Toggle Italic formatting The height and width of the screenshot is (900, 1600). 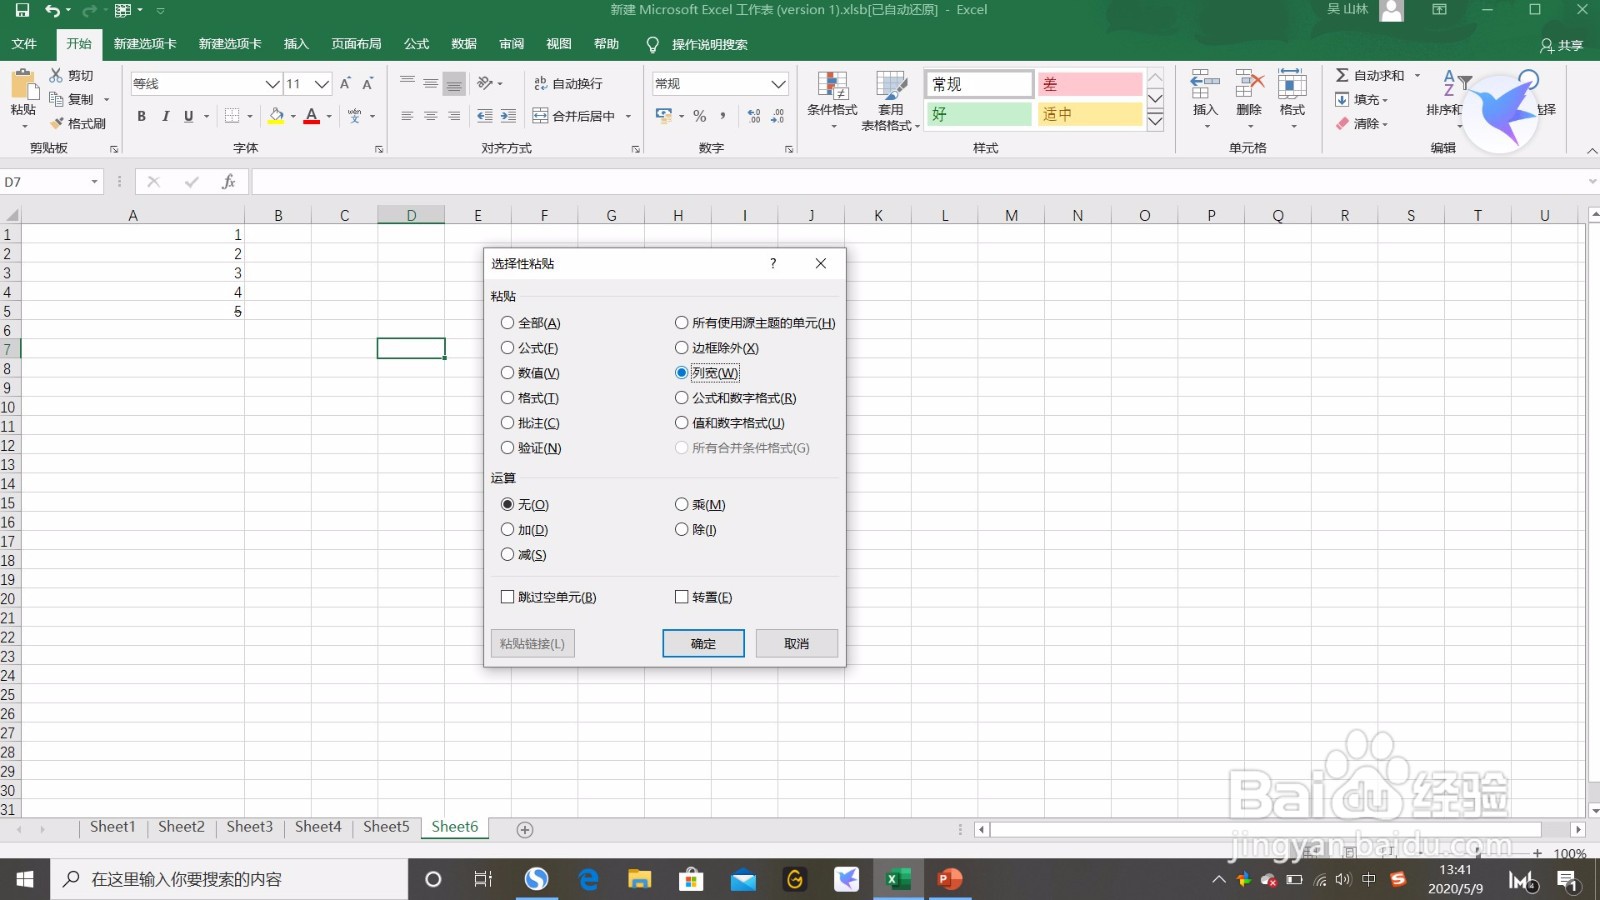click(x=165, y=116)
